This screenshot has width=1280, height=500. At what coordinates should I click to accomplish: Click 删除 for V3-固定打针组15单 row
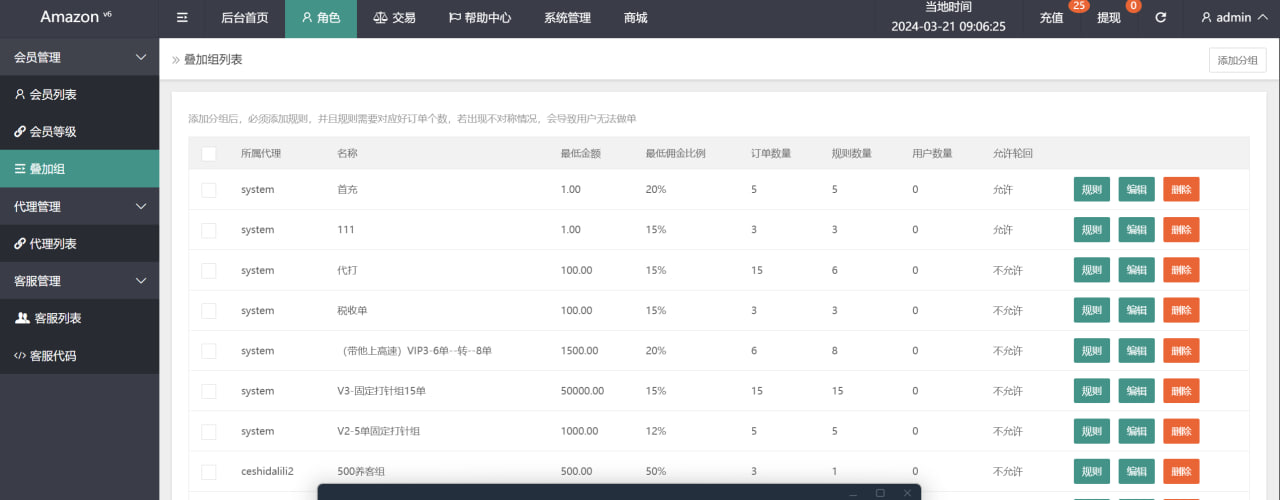coord(1181,391)
